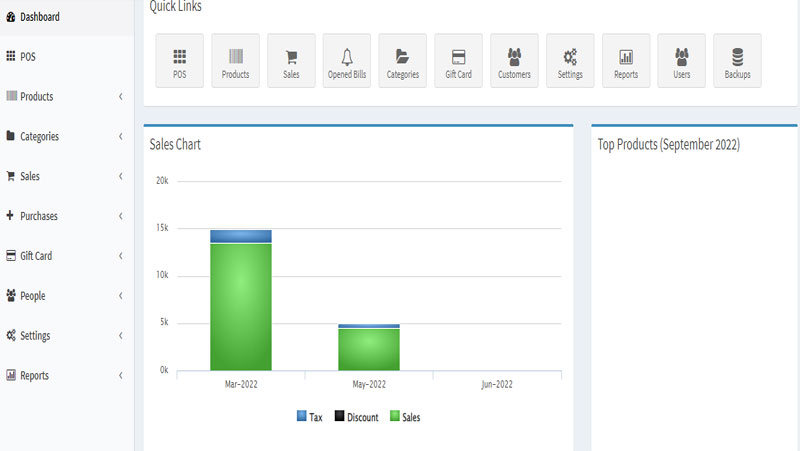Open the Sales cart quick link
Screen dimensions: 800x451
tap(291, 61)
